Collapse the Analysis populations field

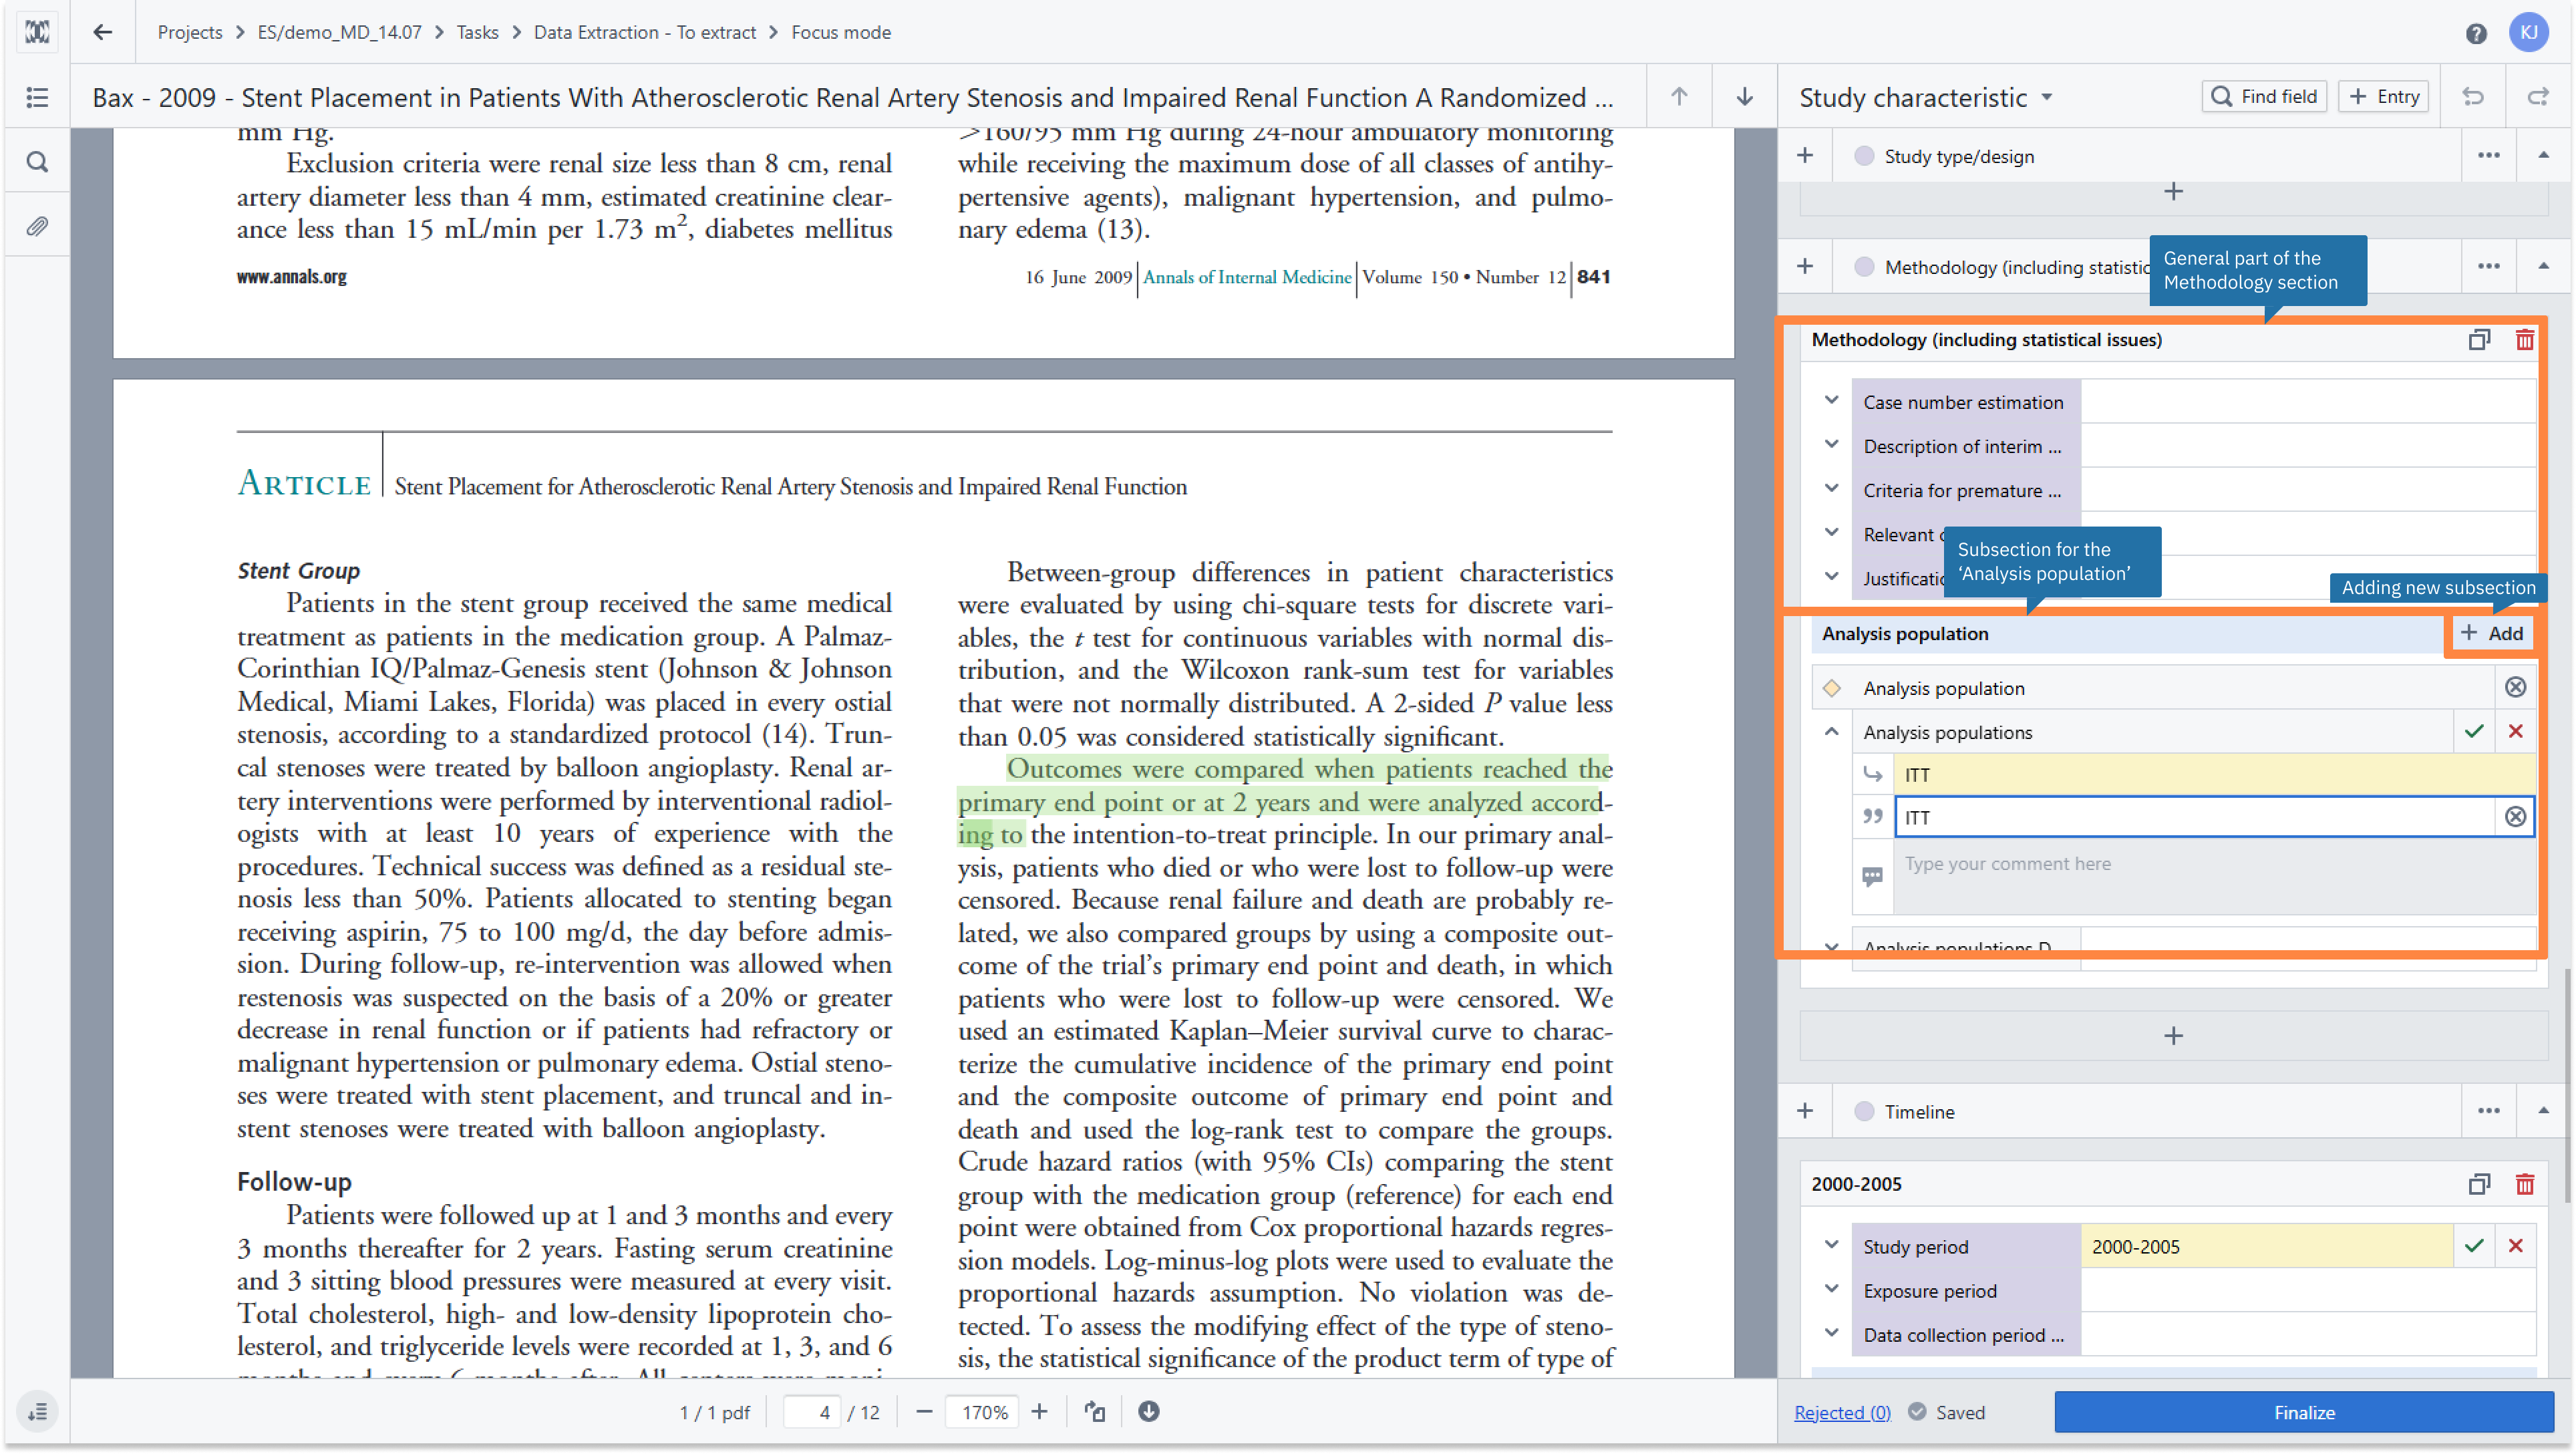pos(1832,732)
